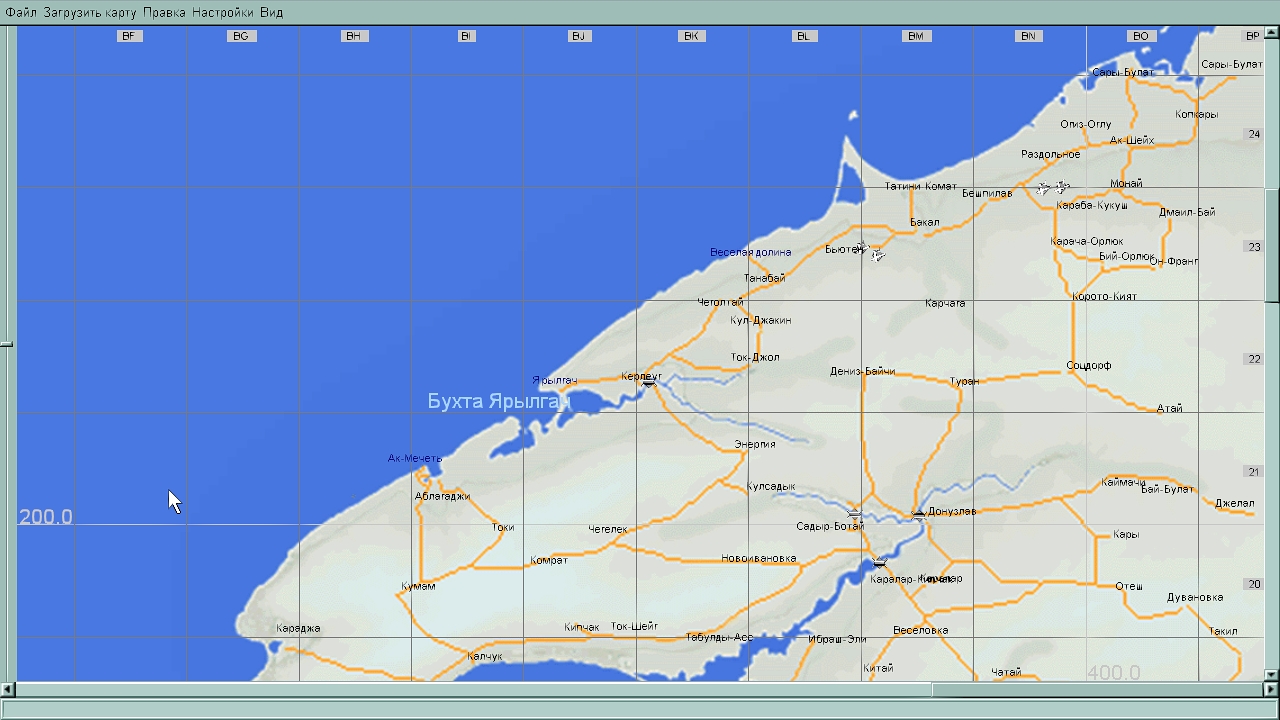
Task: Click the Корото-Кият town label
Action: point(1105,296)
